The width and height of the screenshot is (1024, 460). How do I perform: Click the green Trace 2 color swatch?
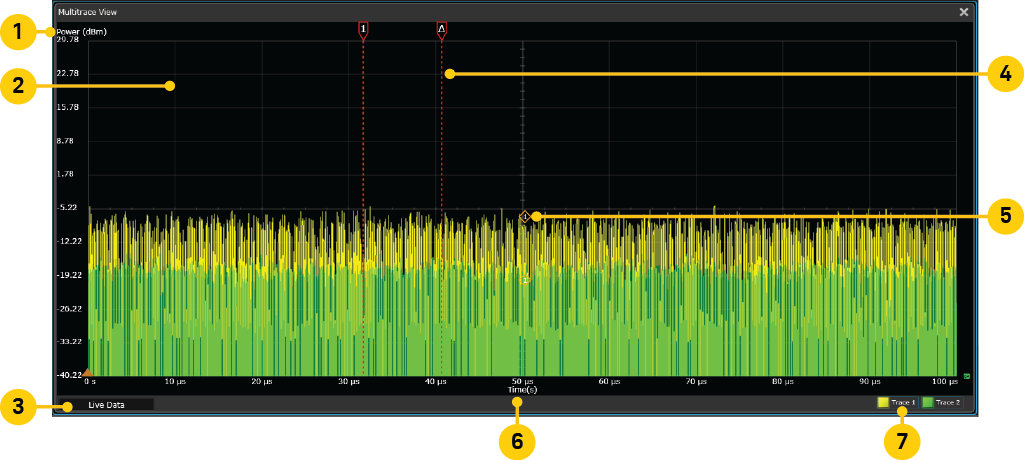tap(927, 402)
